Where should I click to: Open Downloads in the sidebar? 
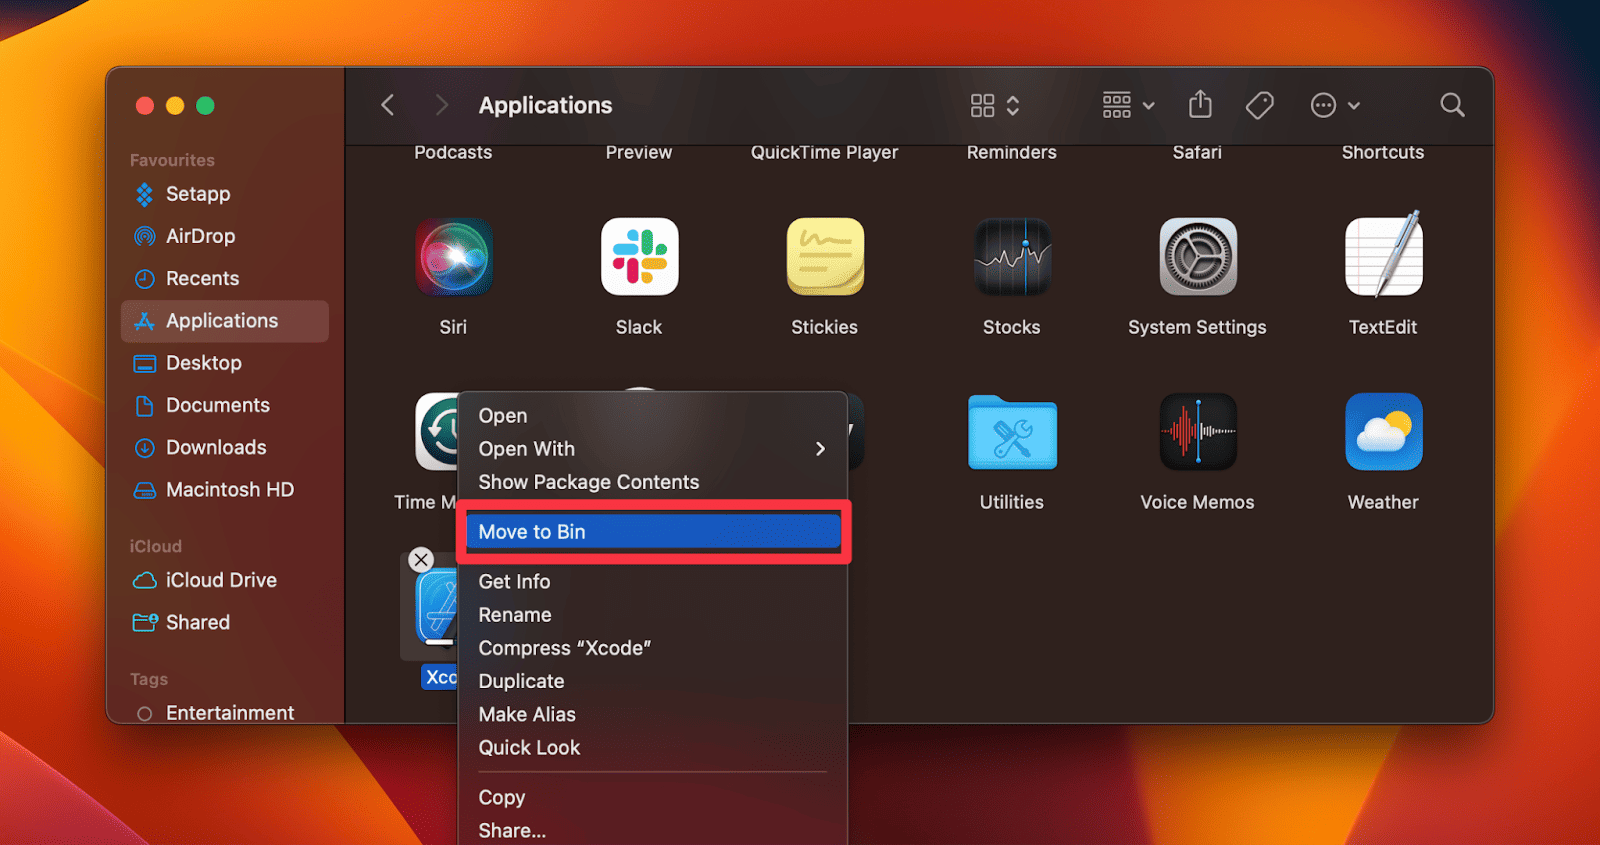click(225, 447)
